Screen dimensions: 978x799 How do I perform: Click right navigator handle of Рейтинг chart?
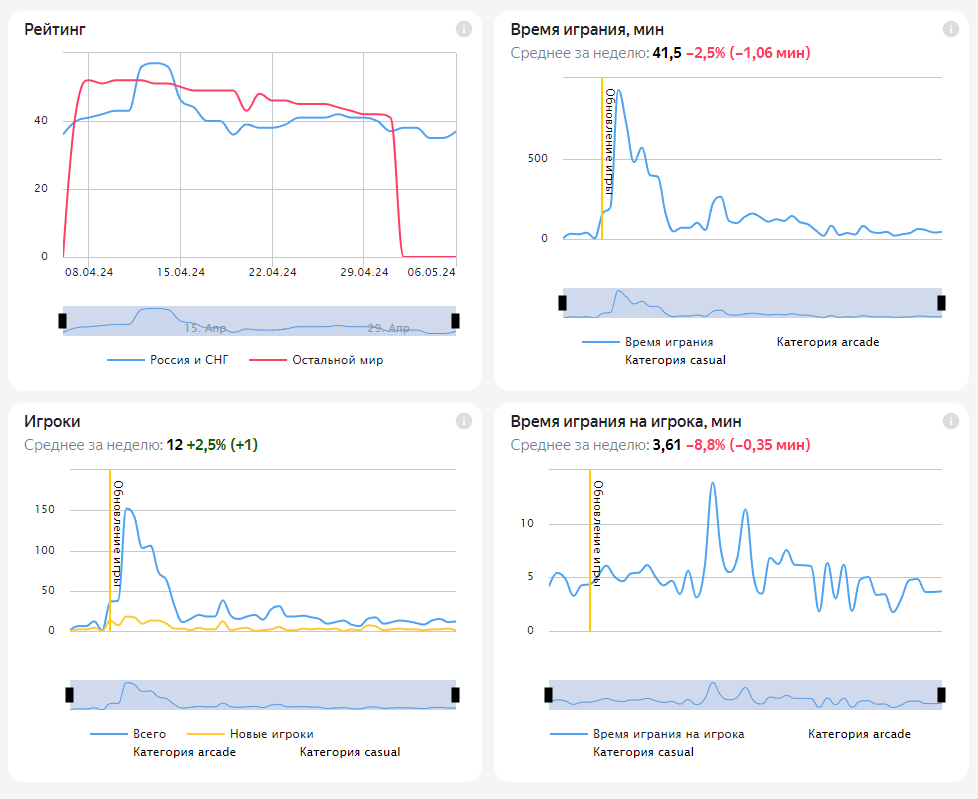click(x=456, y=320)
